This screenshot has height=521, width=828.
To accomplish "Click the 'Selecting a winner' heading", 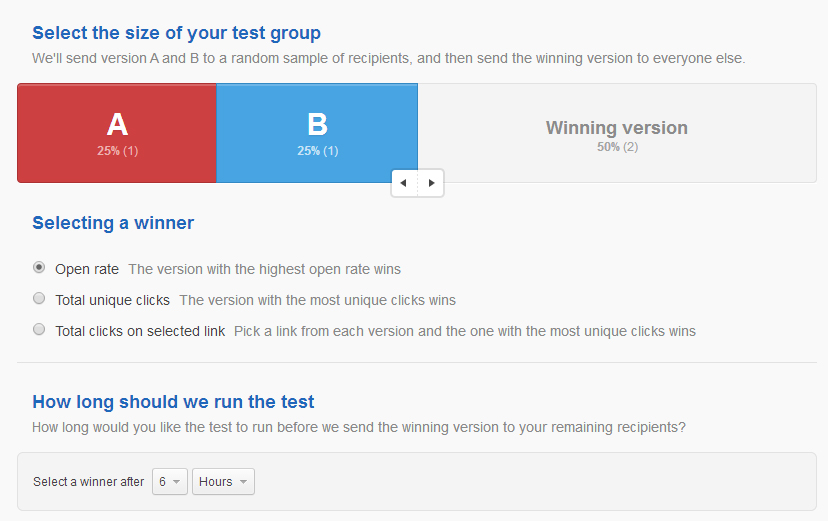I will (113, 223).
